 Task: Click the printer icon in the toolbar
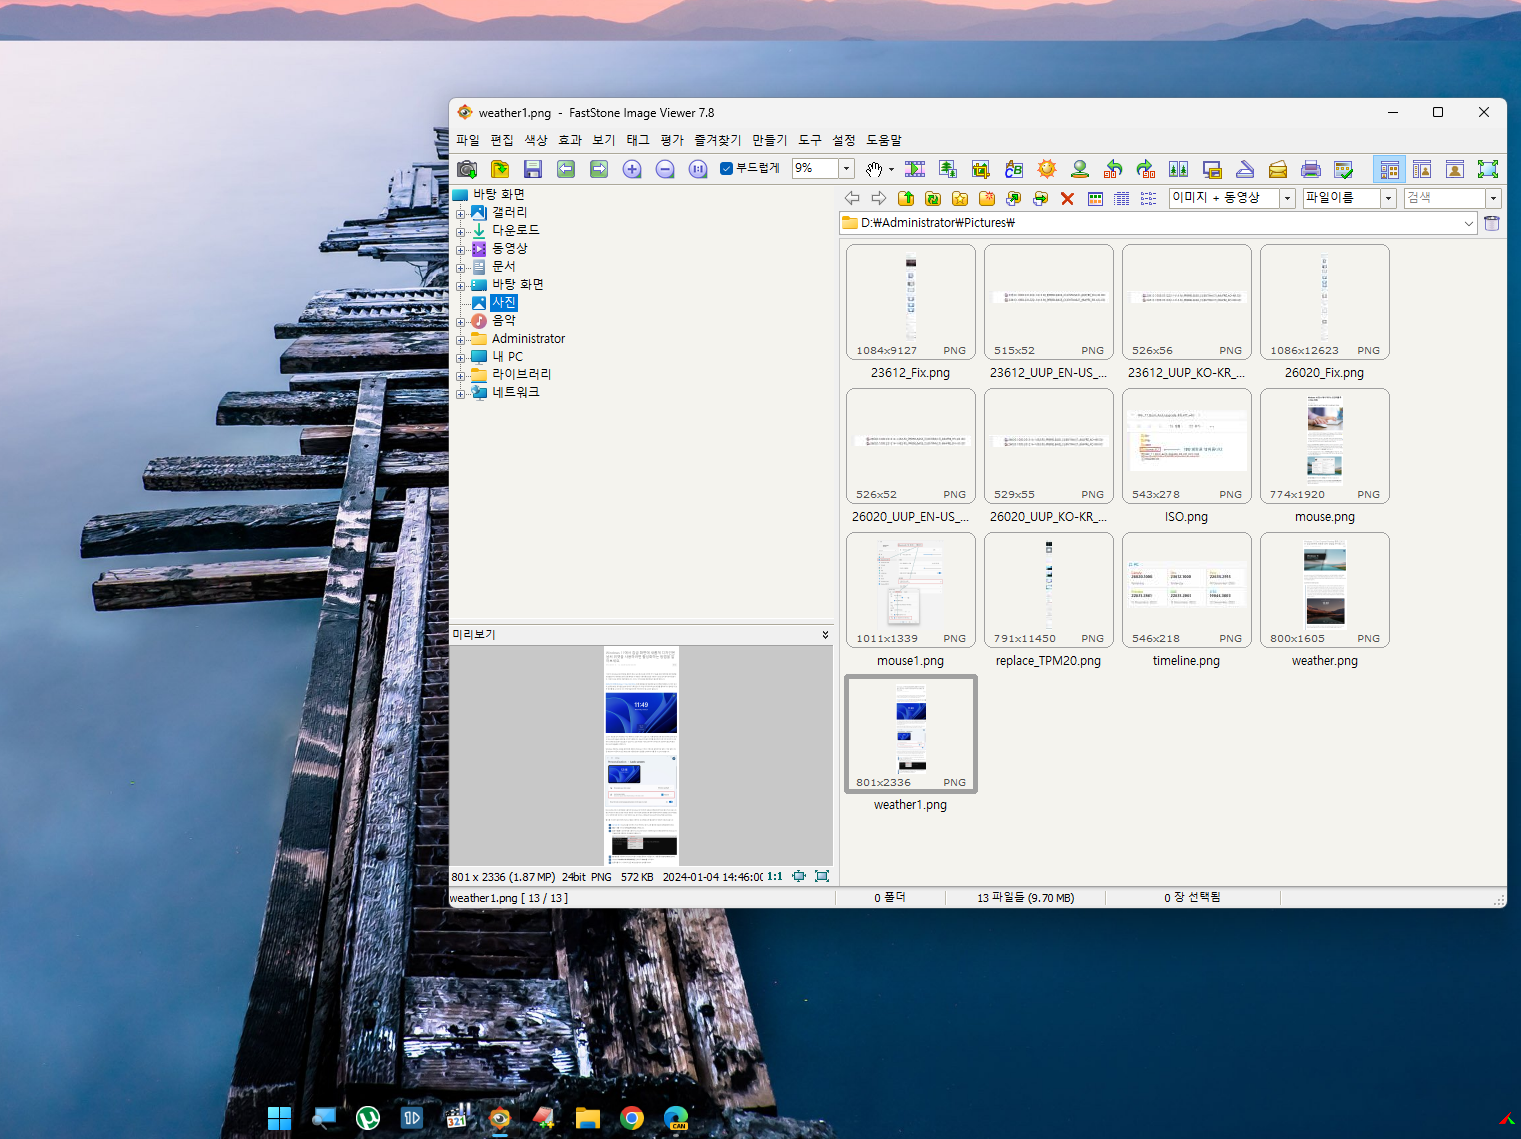click(1311, 169)
